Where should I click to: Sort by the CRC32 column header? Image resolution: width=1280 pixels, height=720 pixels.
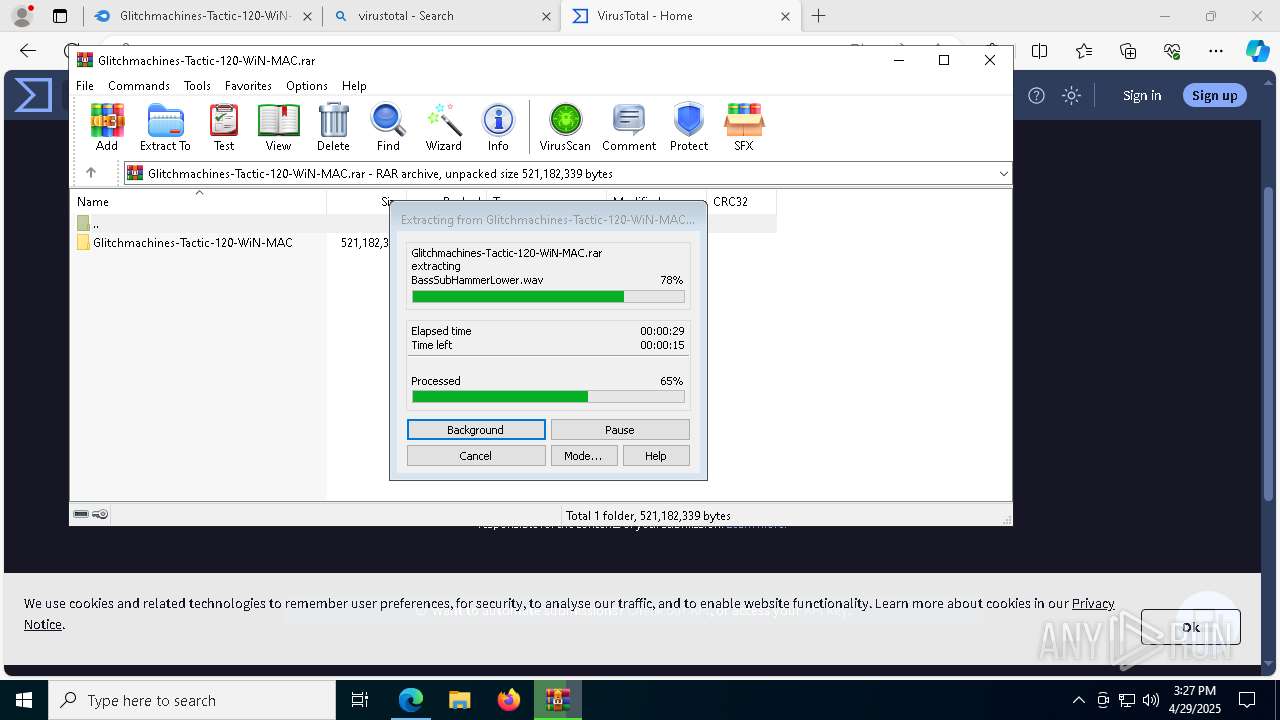(741, 201)
